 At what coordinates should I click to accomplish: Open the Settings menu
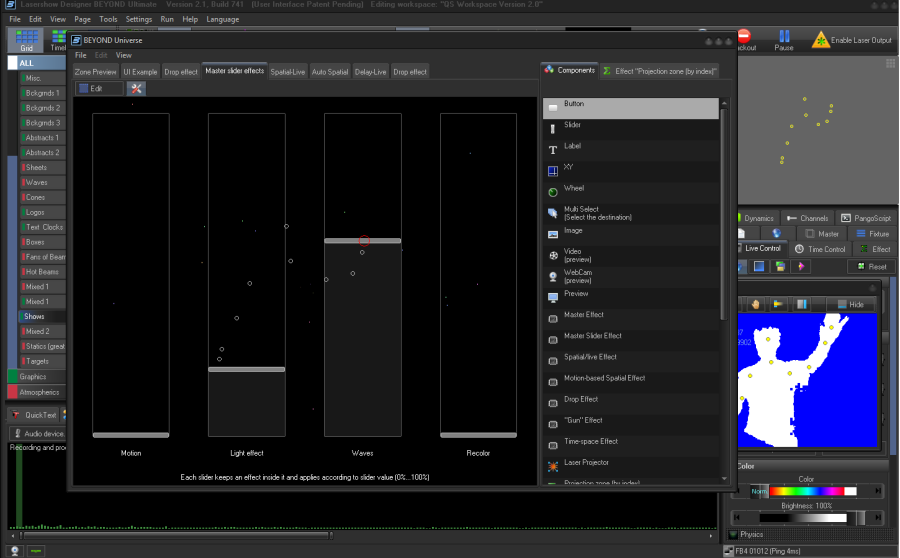coord(139,19)
